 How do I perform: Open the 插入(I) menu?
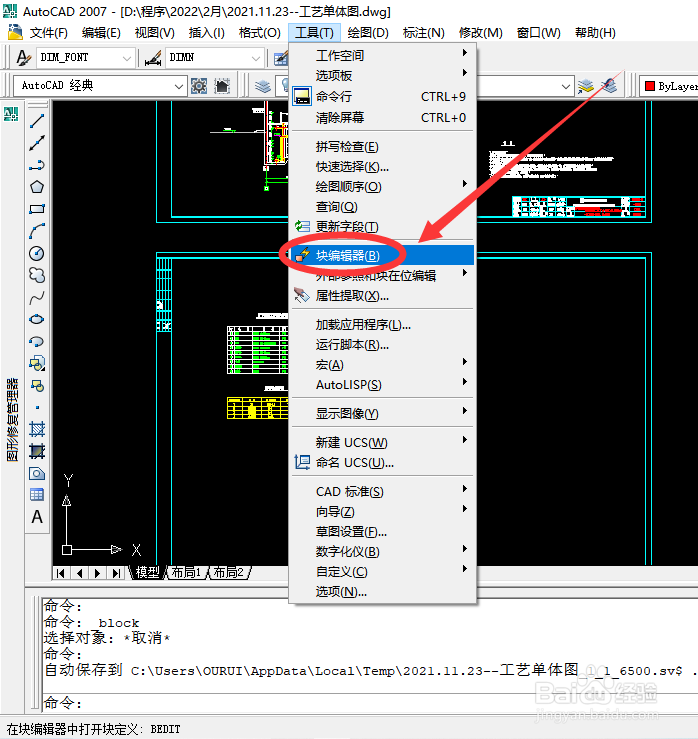click(x=206, y=33)
